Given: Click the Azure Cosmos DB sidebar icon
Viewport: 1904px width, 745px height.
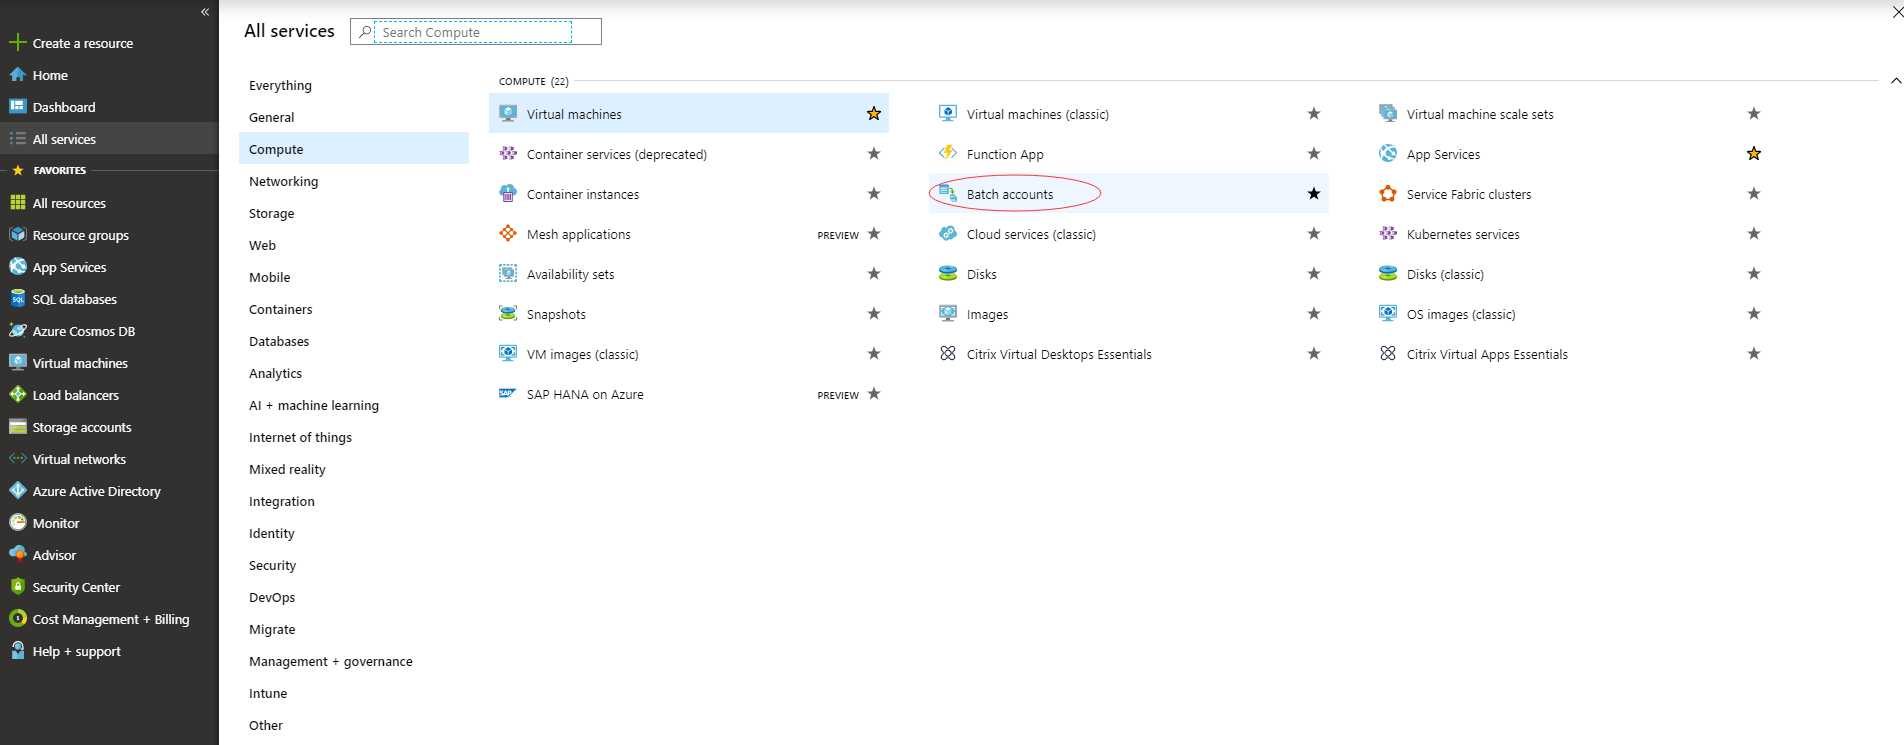Looking at the screenshot, I should [x=17, y=330].
